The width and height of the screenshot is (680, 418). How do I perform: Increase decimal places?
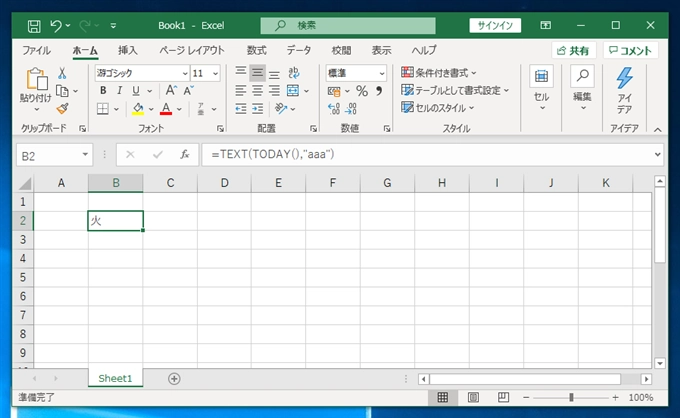tap(333, 108)
